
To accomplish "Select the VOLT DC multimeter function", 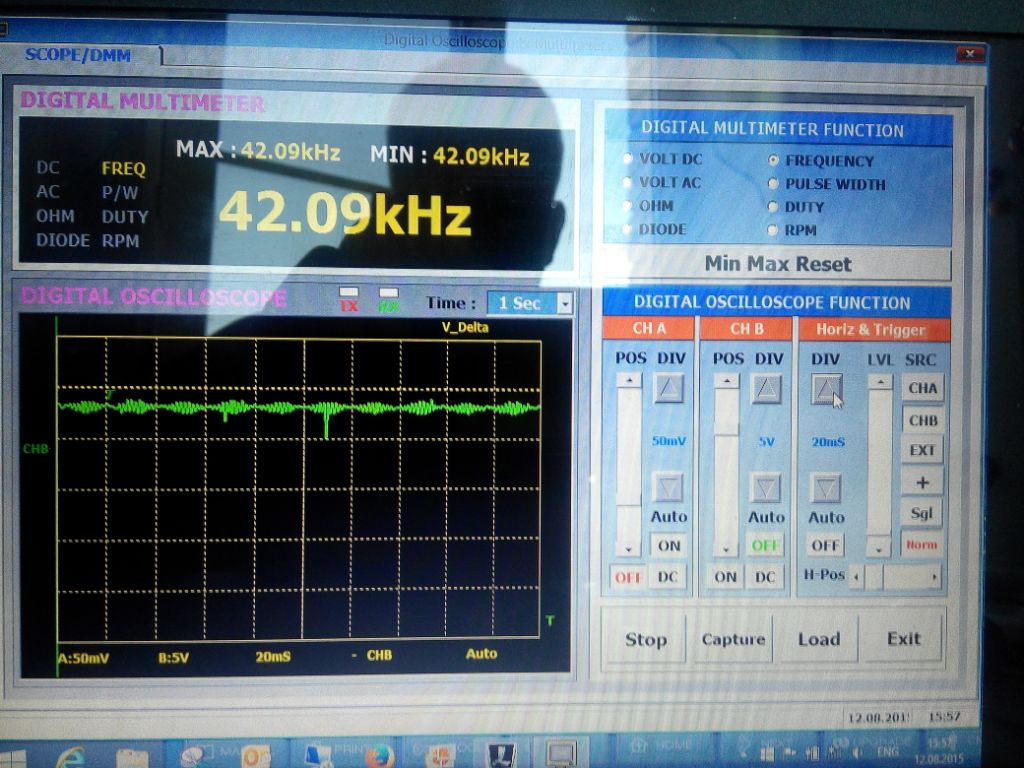I will 629,159.
